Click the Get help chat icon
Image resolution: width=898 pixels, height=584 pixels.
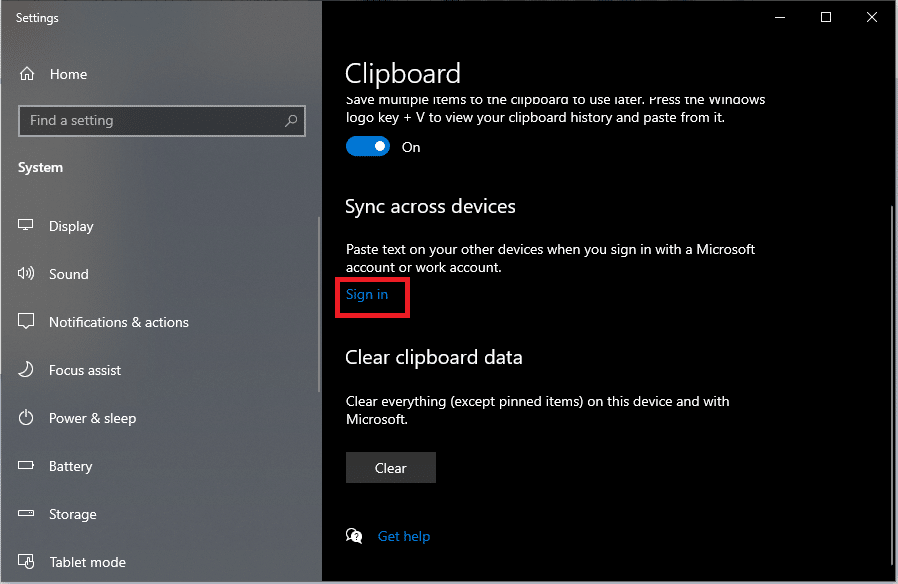[354, 537]
